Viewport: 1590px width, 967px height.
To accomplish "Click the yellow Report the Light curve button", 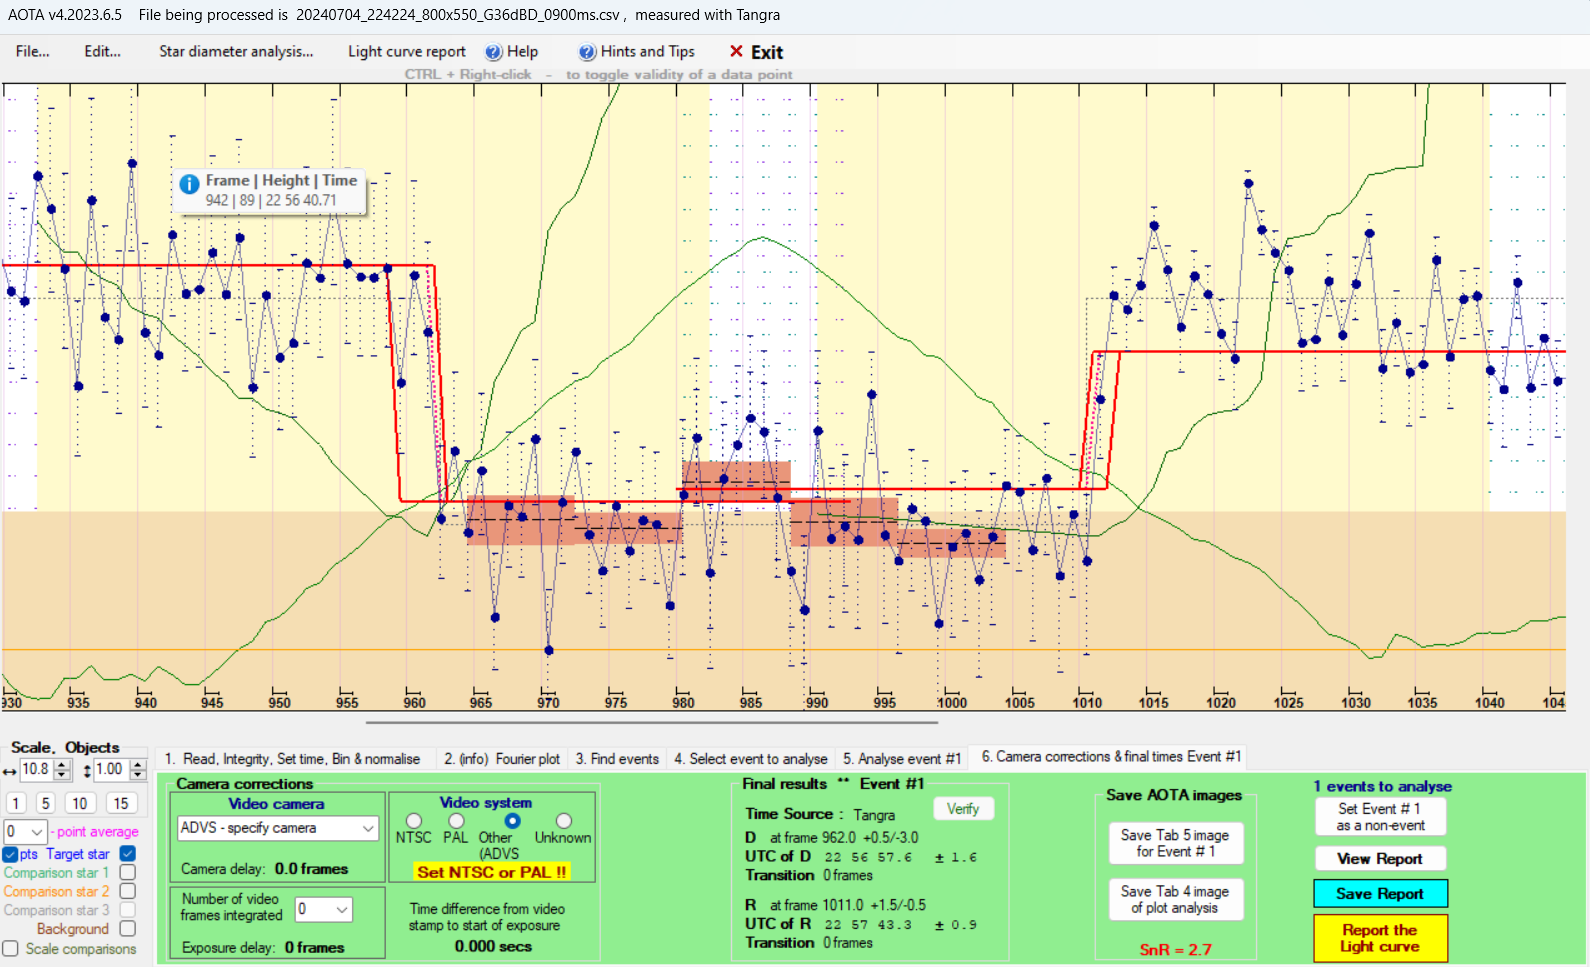I will (1380, 938).
